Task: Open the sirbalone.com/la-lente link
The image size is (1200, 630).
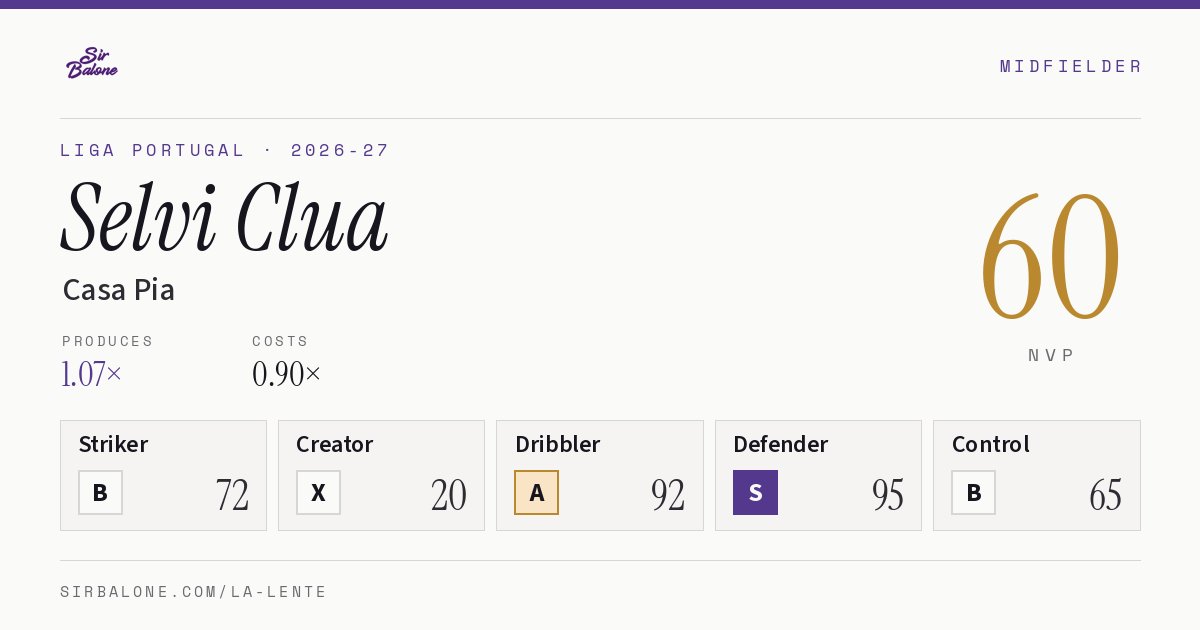Action: tap(194, 592)
